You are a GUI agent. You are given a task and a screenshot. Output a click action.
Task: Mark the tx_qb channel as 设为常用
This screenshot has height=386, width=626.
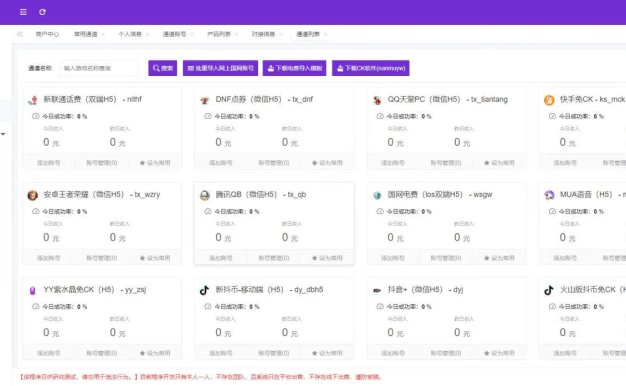(x=327, y=258)
